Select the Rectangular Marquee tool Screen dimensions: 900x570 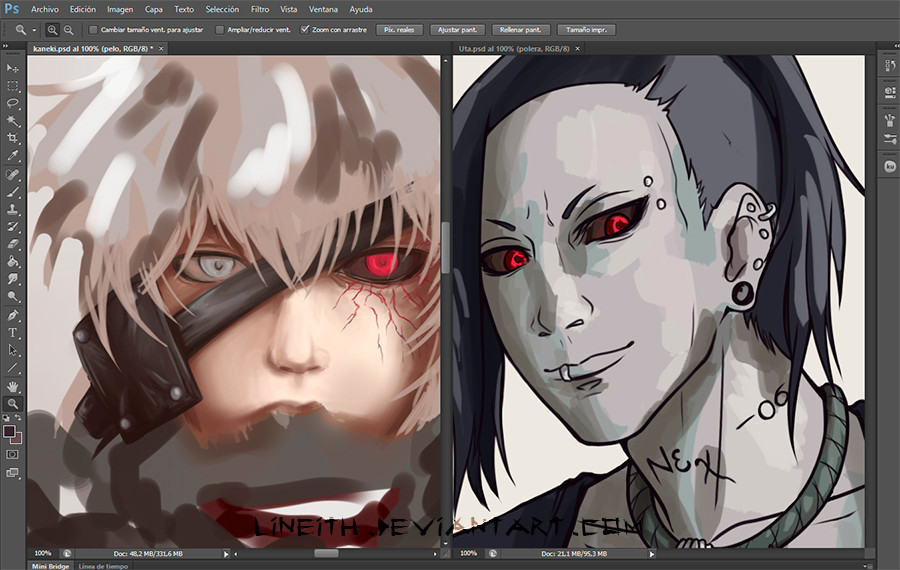point(13,86)
